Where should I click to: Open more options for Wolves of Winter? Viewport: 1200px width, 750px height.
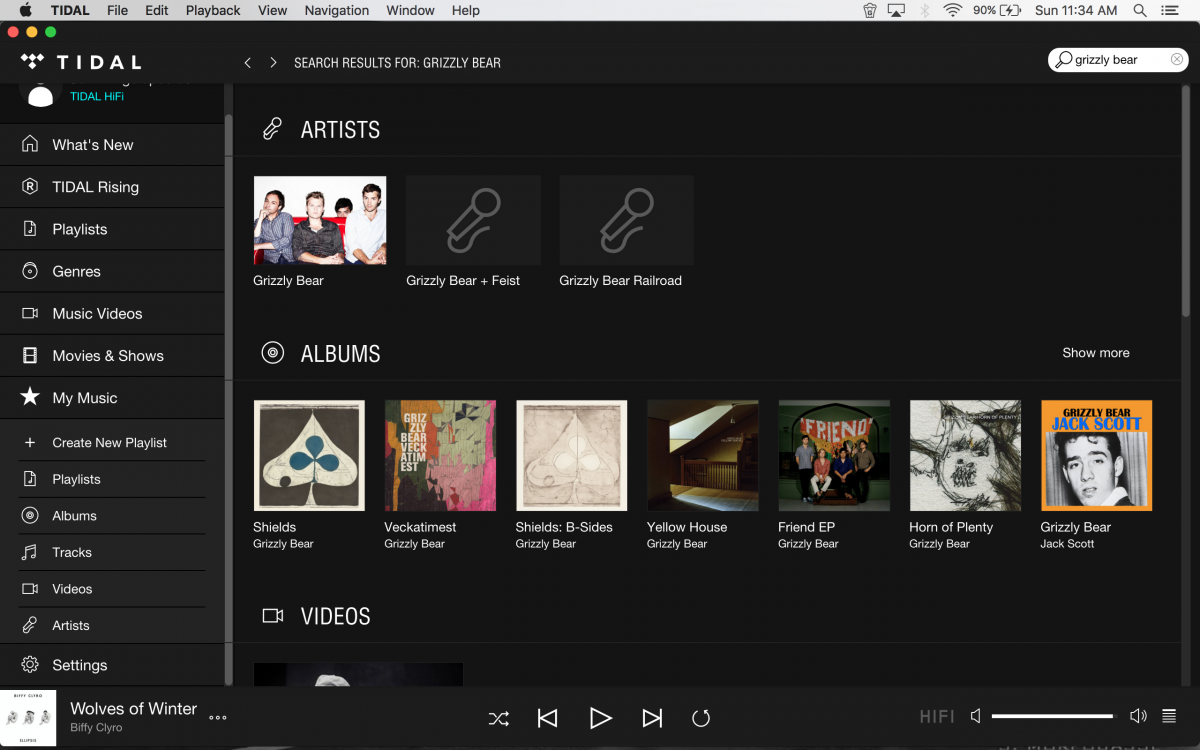(x=218, y=717)
